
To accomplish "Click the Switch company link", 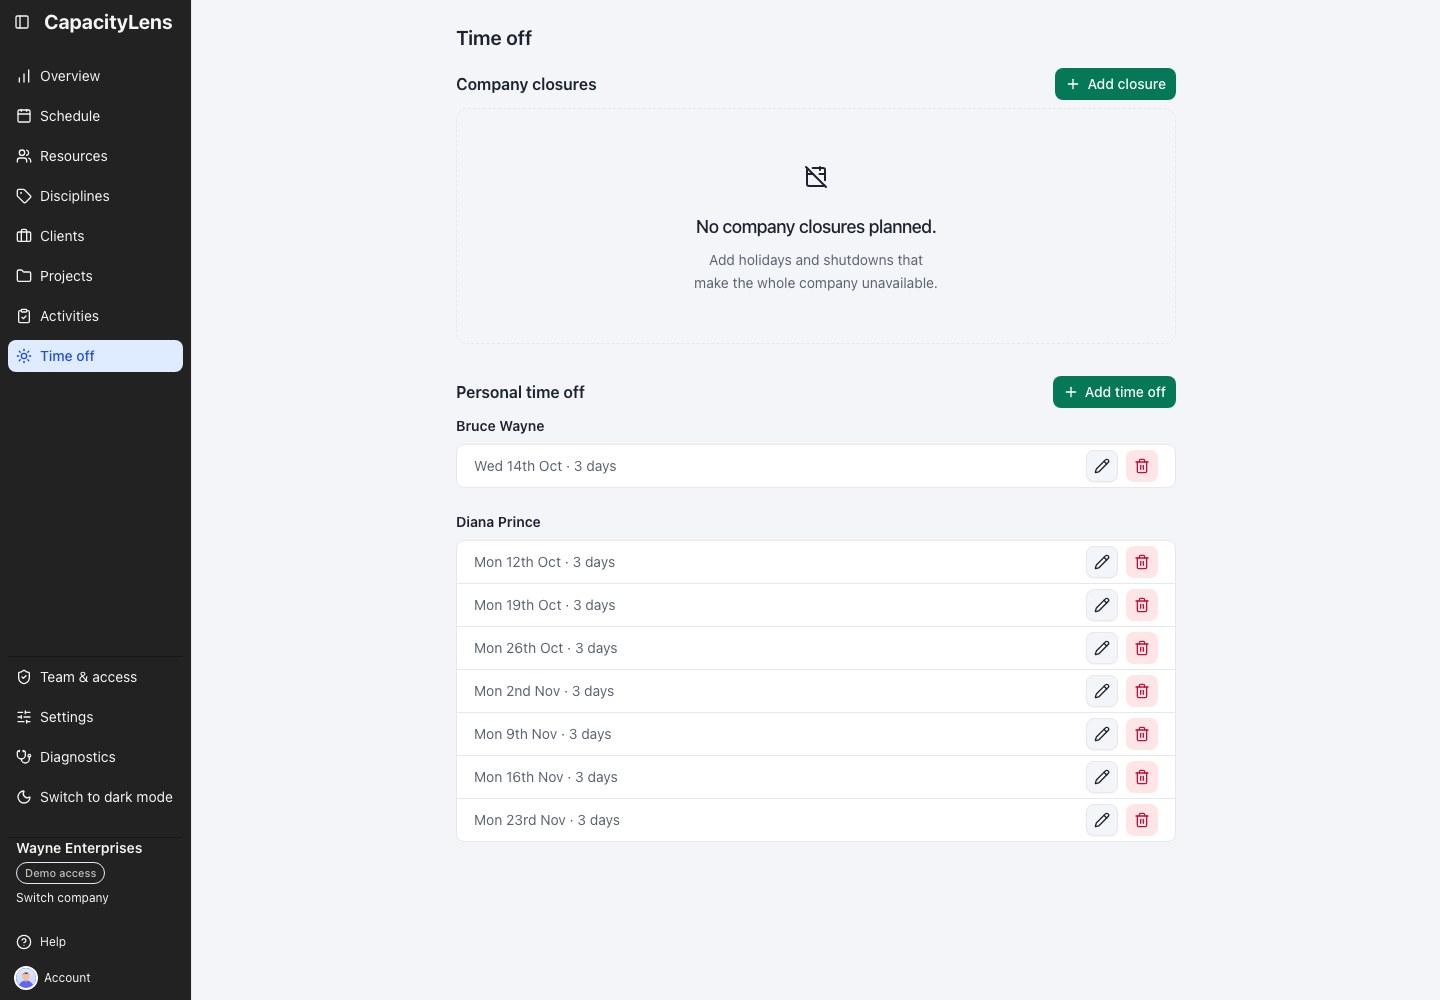I will (62, 898).
